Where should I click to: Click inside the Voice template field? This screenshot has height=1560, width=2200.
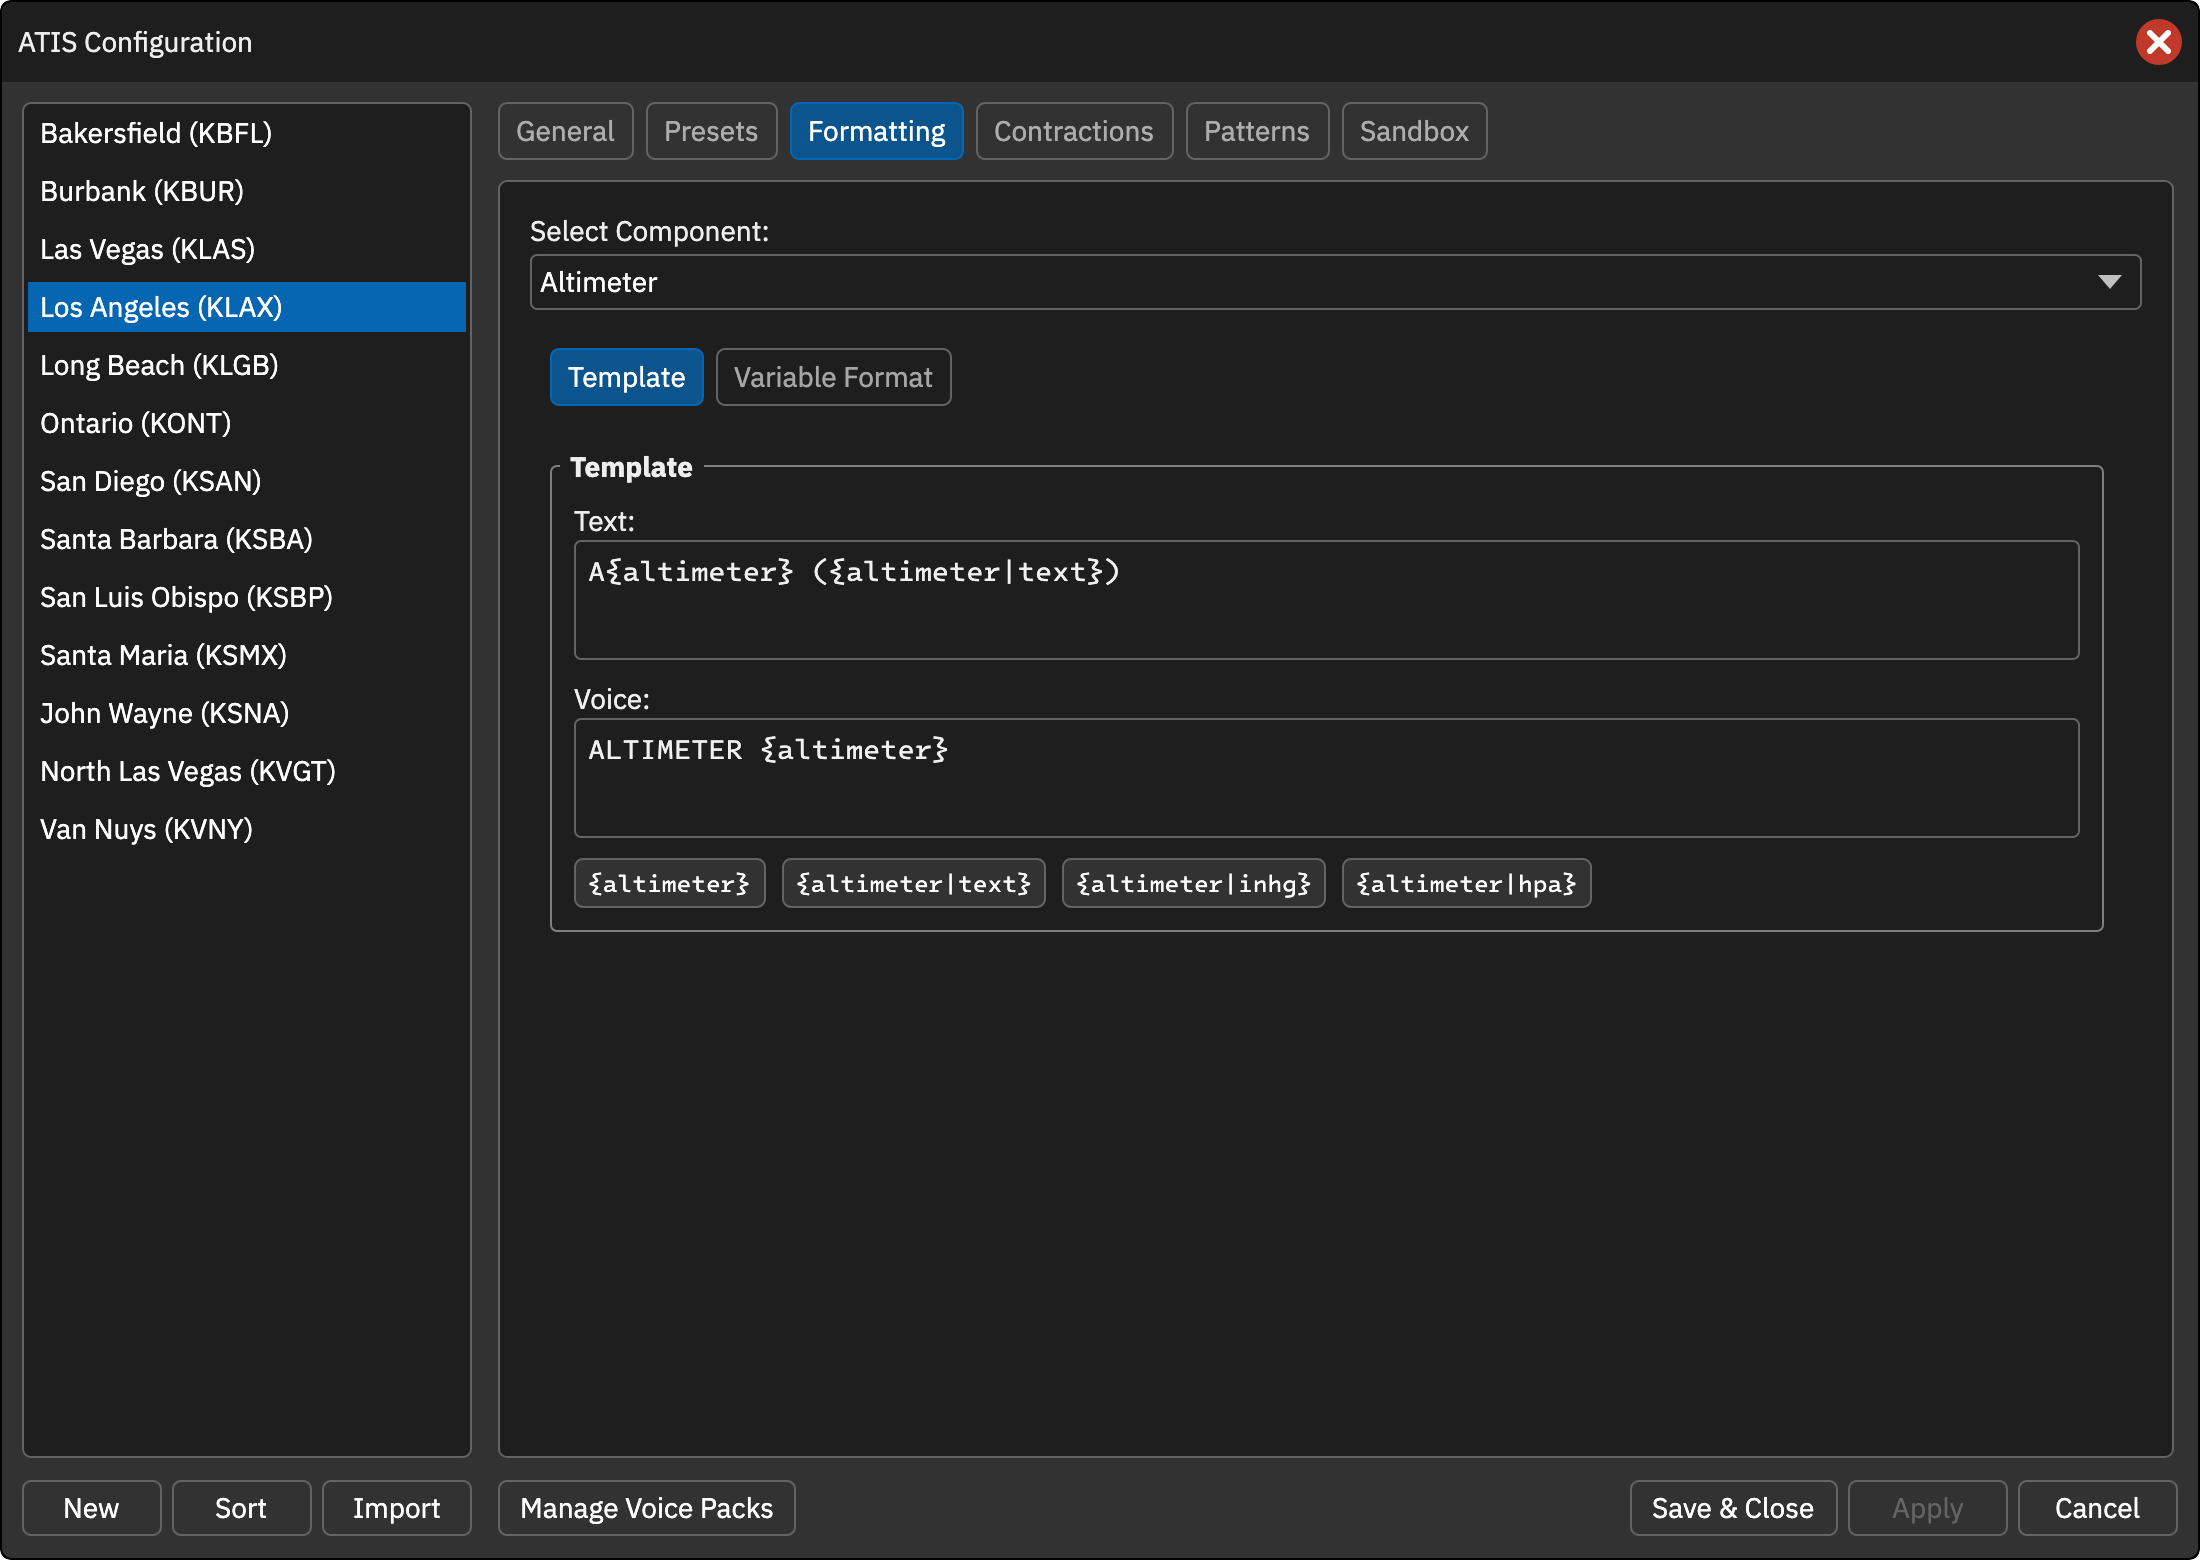[x=1326, y=778]
